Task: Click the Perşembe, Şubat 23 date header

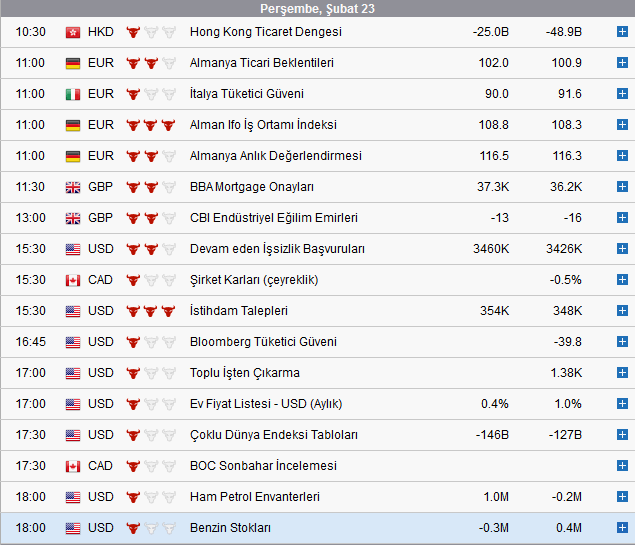Action: click(x=316, y=9)
